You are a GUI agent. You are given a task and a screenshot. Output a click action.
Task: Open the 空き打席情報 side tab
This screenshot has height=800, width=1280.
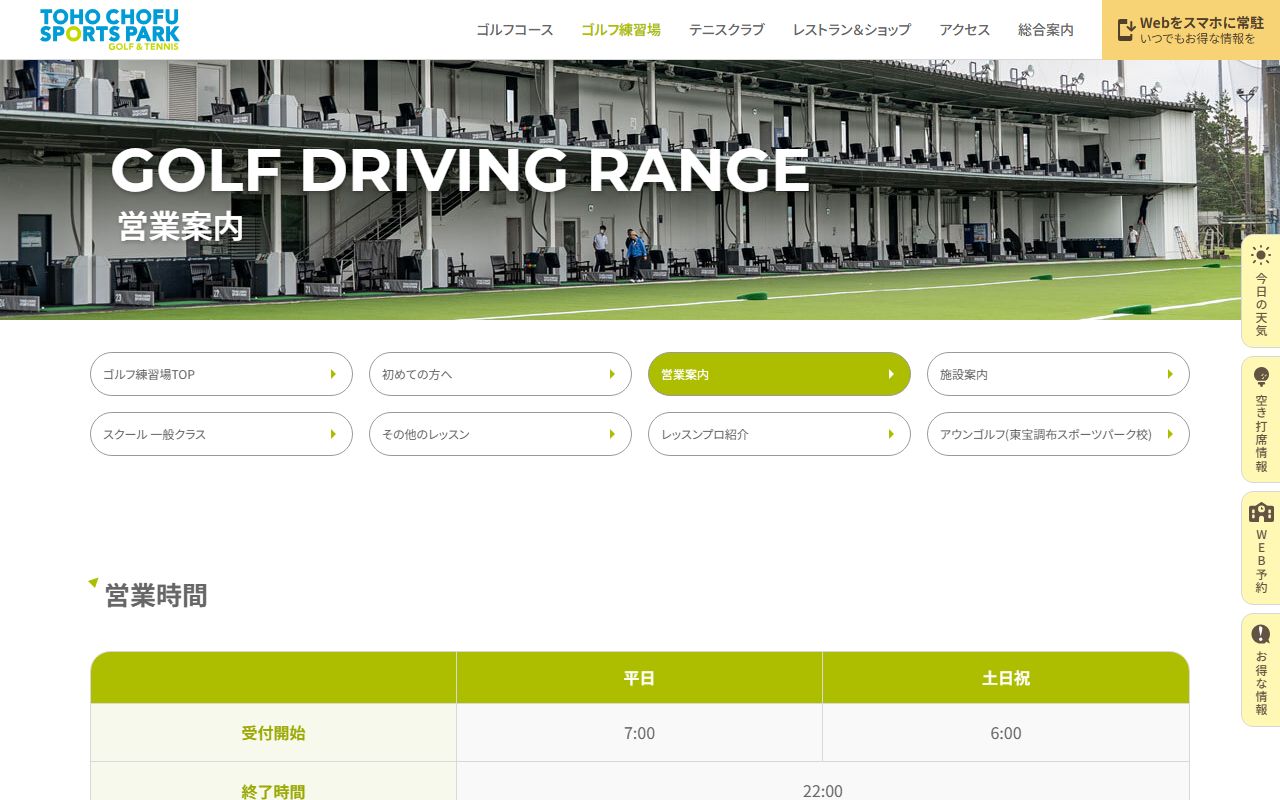coord(1261,420)
